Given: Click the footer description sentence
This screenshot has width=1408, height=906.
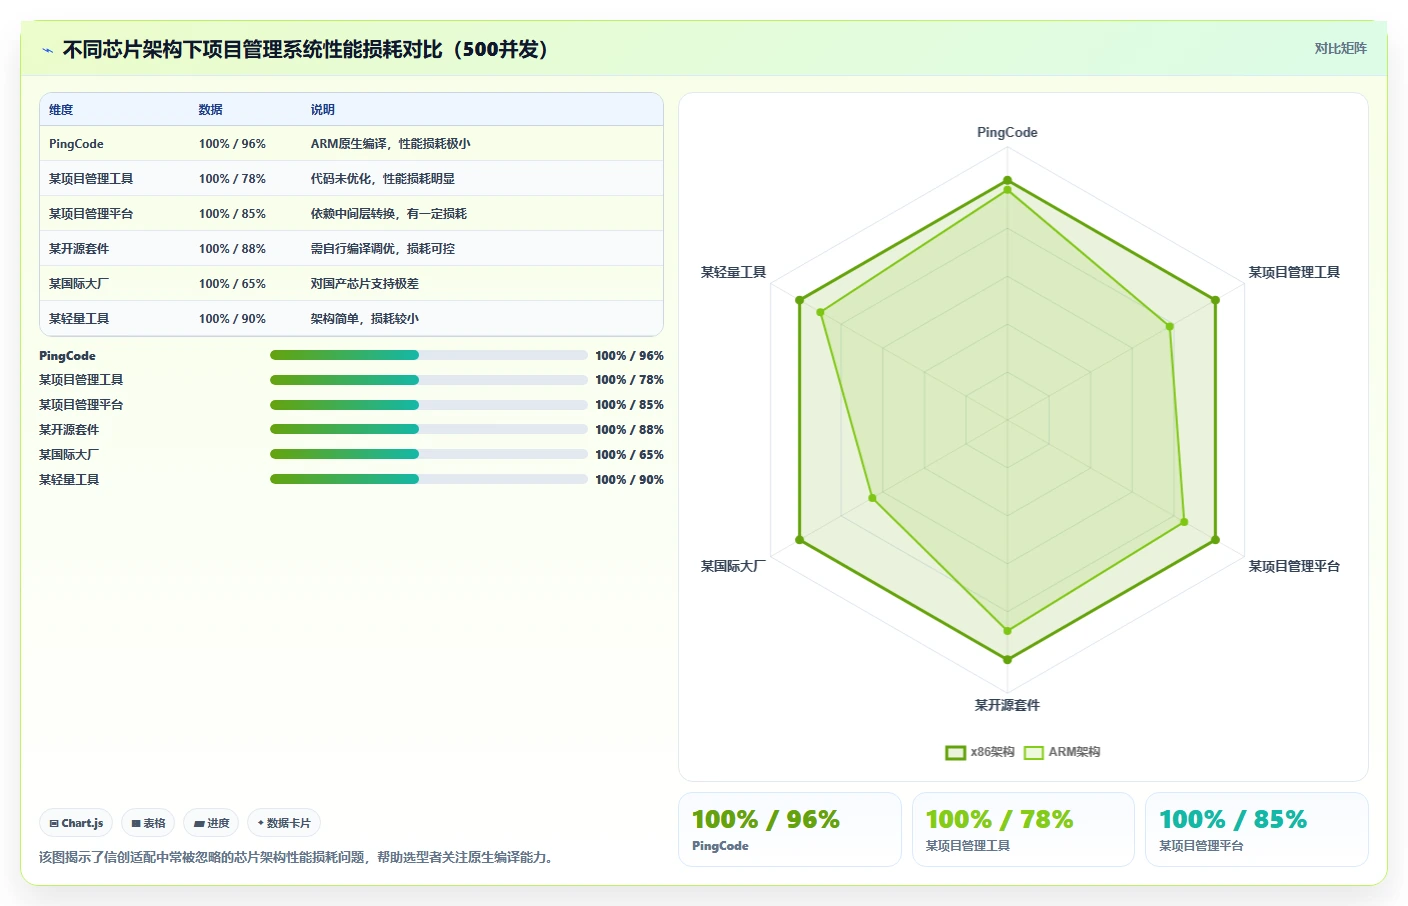Looking at the screenshot, I should pos(298,857).
